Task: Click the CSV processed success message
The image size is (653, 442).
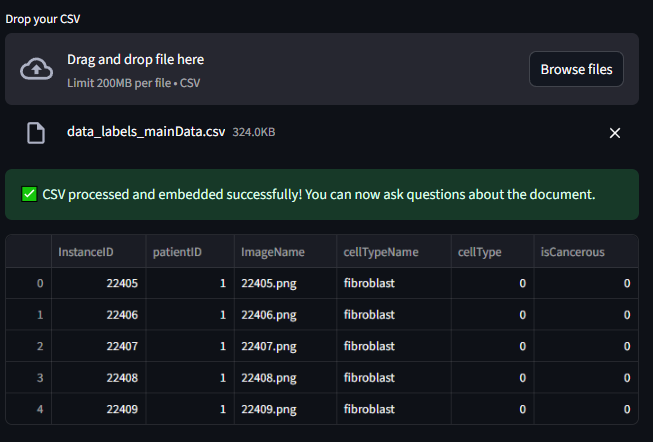Action: 319,194
